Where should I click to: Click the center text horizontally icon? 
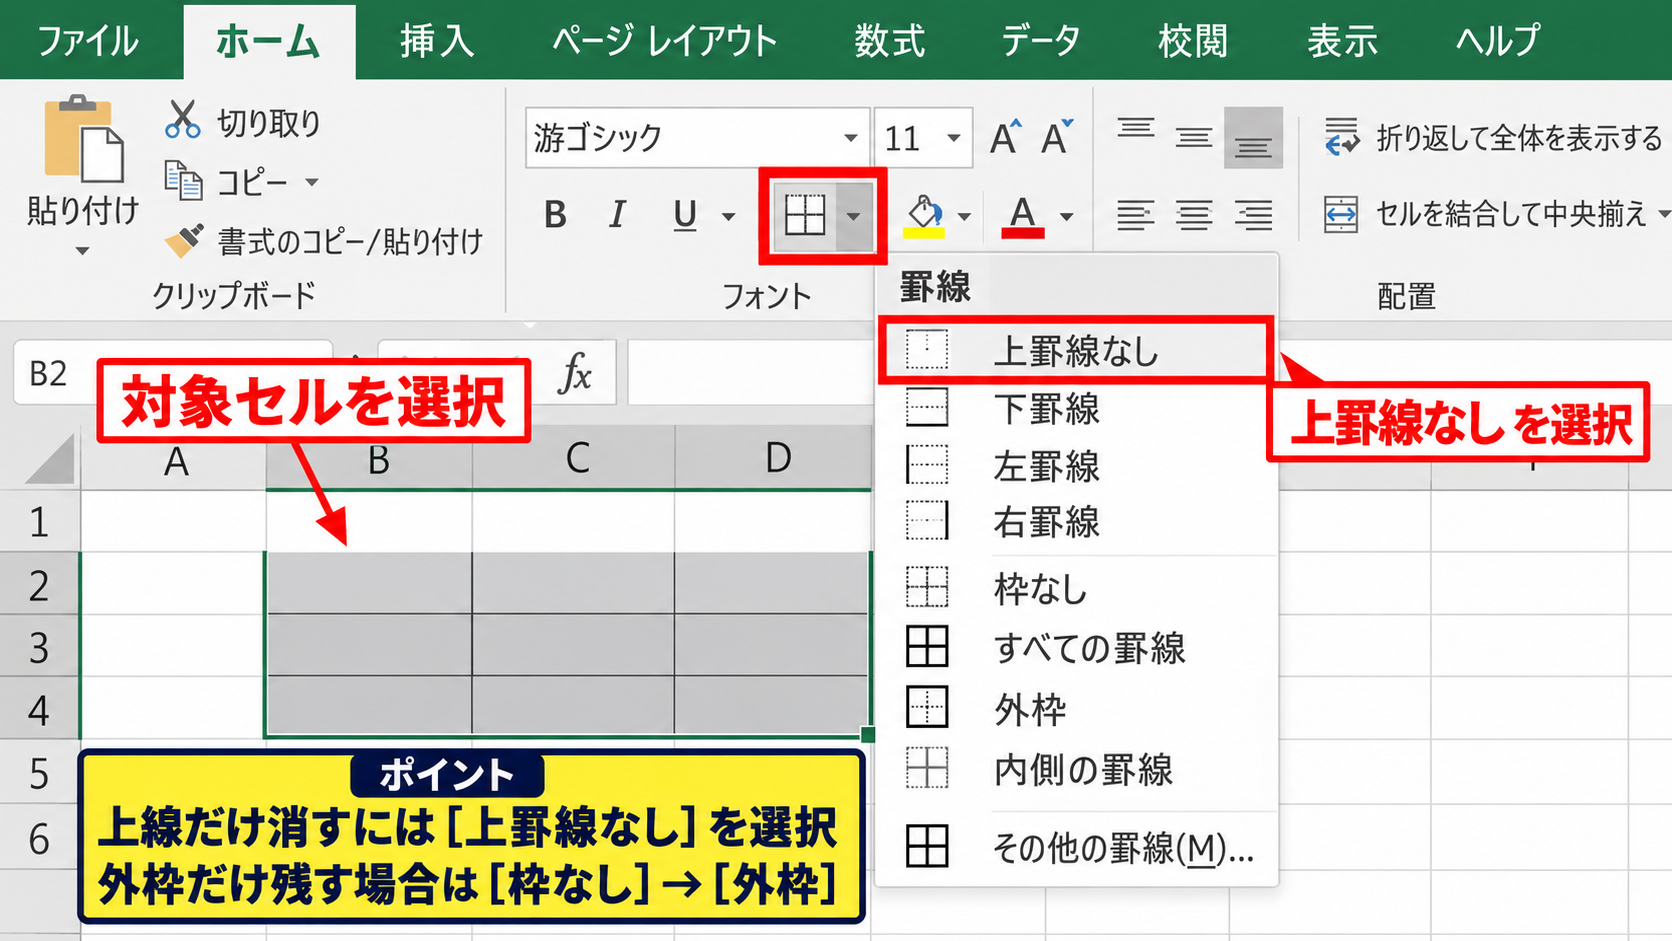[1194, 215]
